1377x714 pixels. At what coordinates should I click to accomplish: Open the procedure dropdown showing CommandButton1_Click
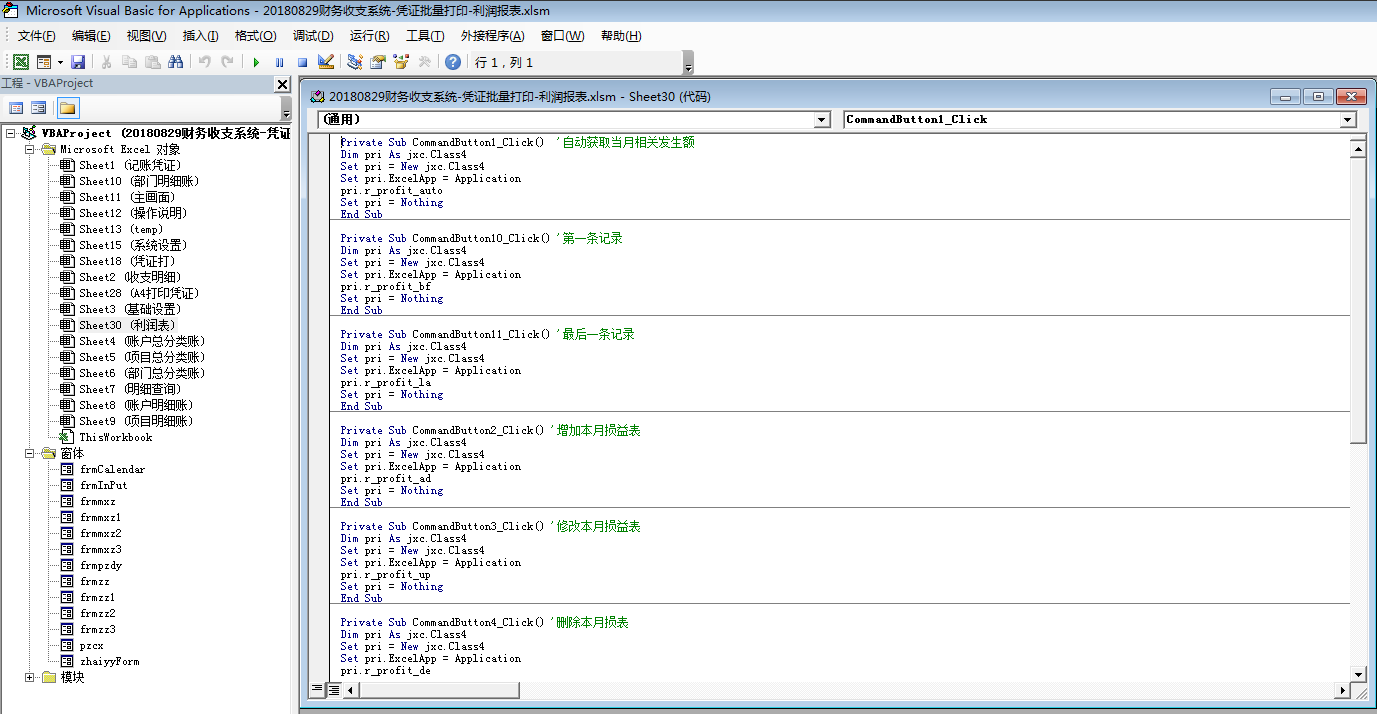(1348, 120)
